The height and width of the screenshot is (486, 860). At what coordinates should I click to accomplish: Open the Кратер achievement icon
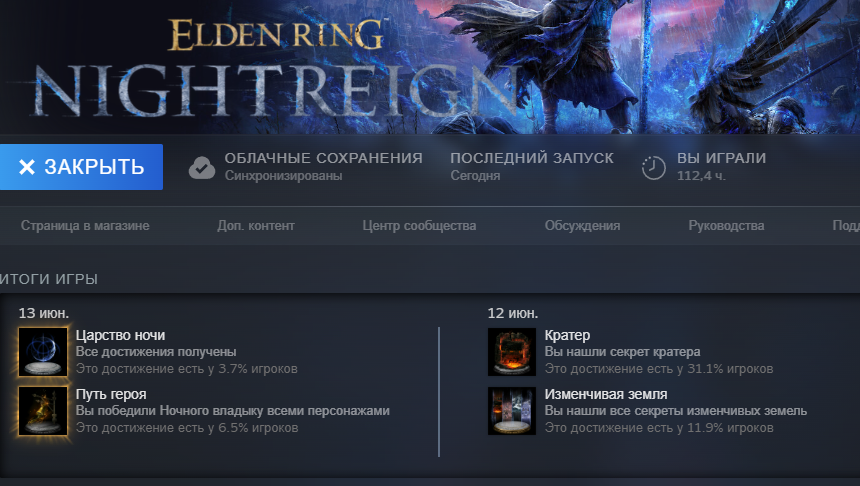click(512, 352)
